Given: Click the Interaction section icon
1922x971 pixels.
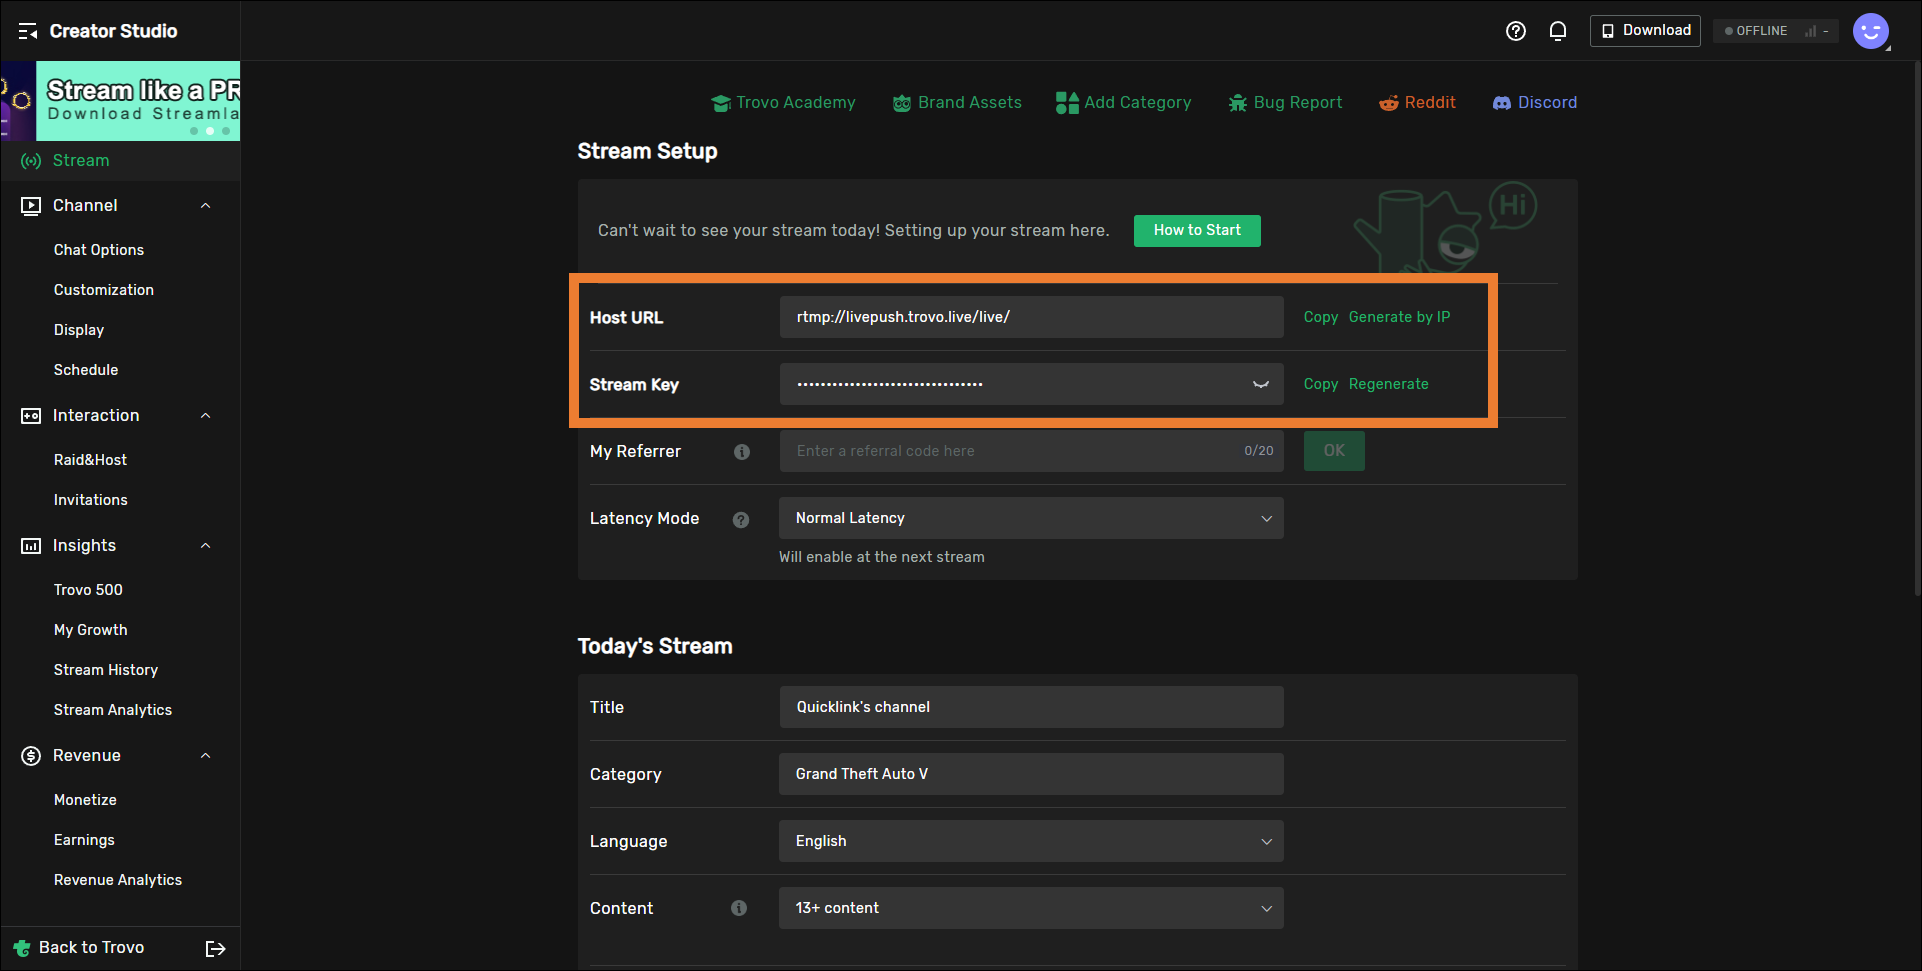Looking at the screenshot, I should pos(31,416).
